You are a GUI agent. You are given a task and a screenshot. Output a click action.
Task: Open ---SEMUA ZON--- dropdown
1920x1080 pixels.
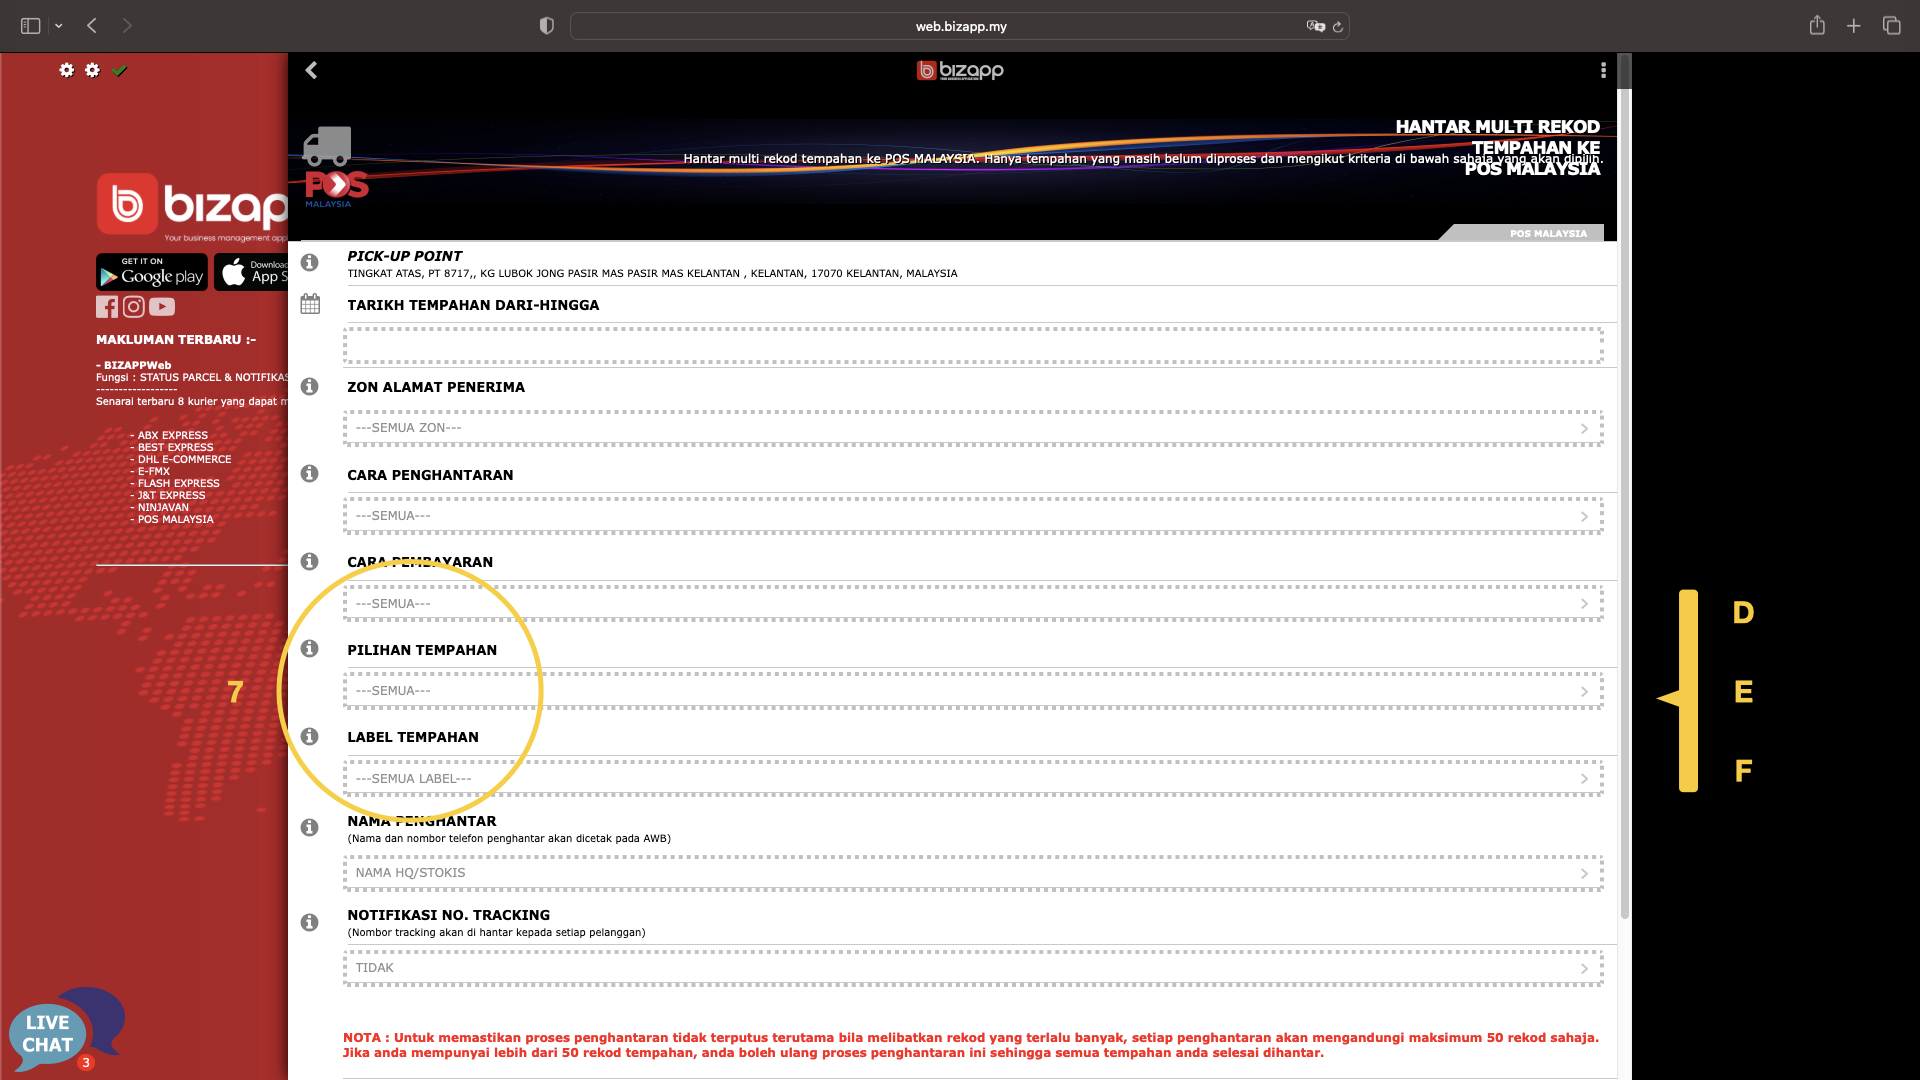(x=973, y=428)
